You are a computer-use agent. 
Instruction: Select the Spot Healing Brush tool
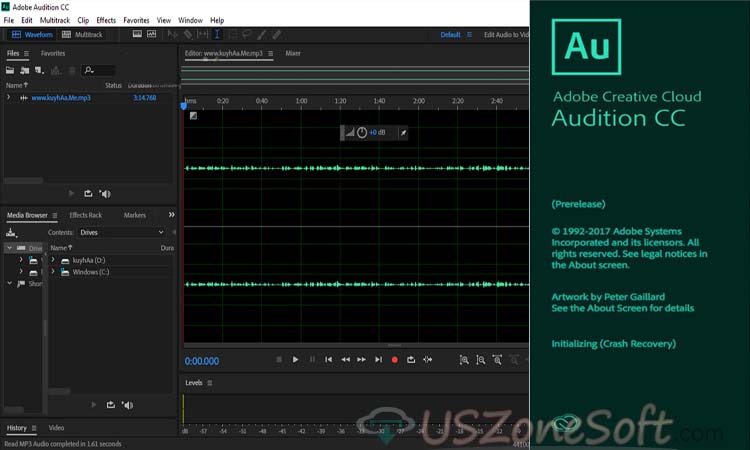tap(276, 34)
